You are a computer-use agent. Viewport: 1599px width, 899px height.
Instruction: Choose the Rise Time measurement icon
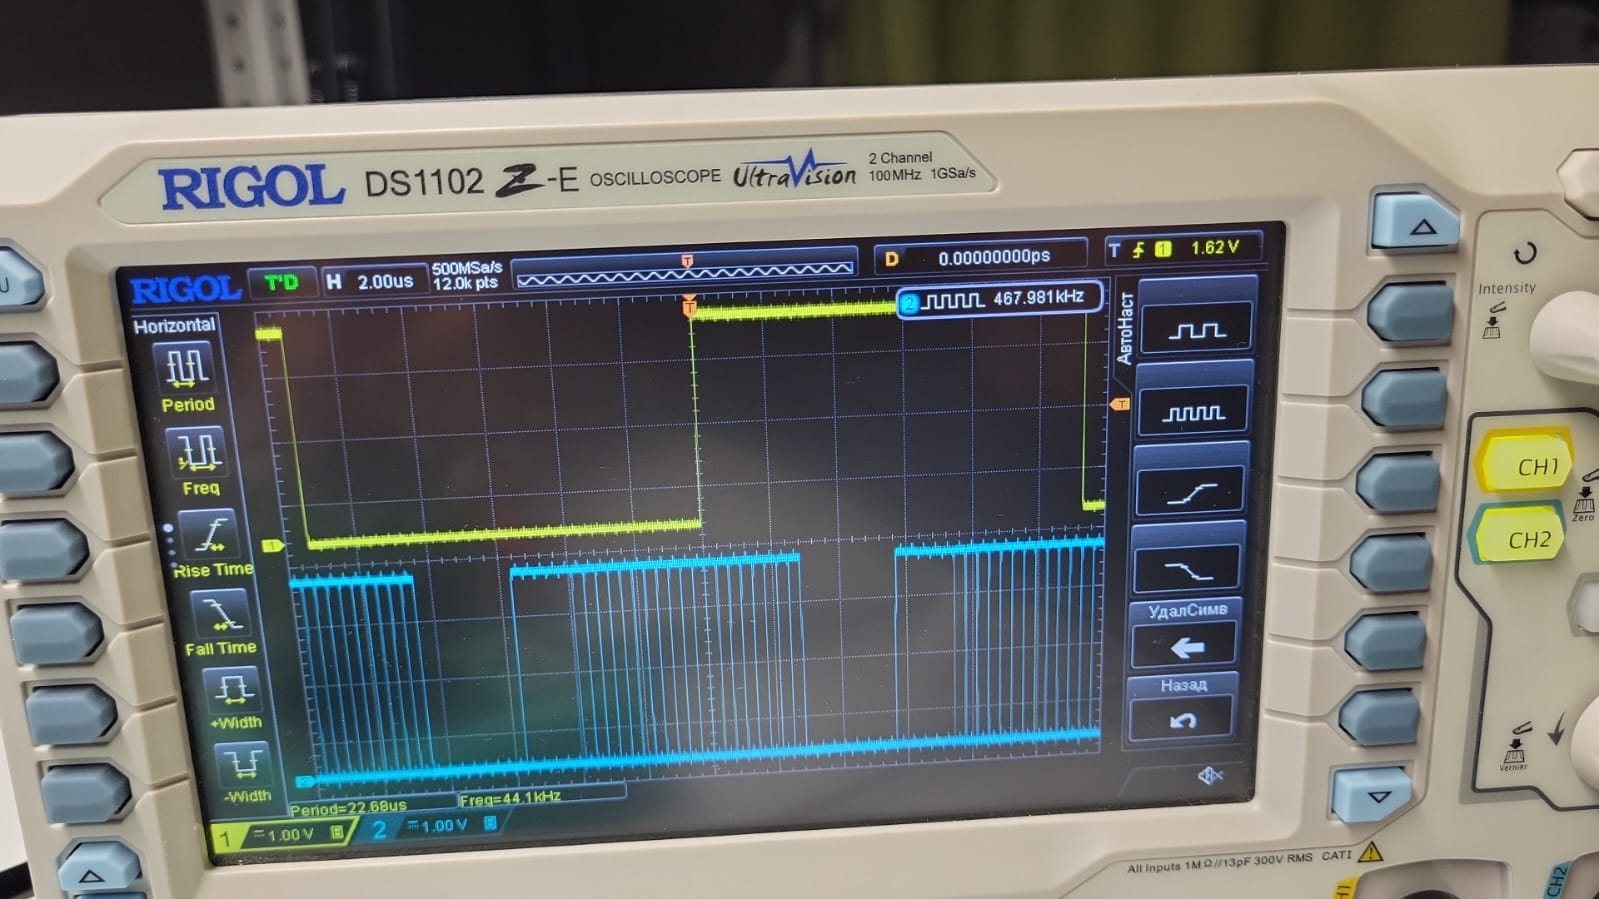[x=210, y=534]
